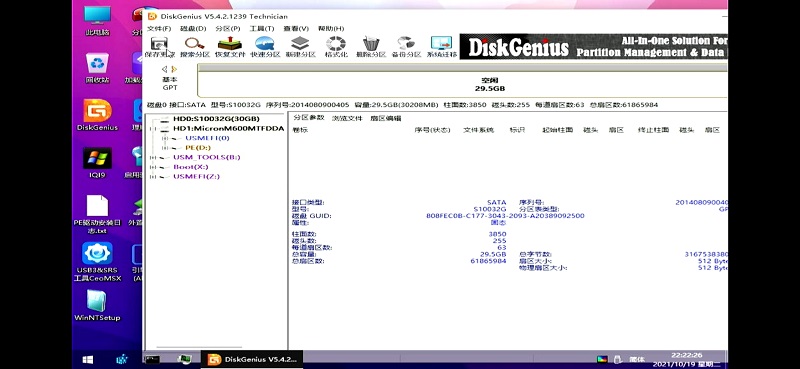The height and width of the screenshot is (369, 800).
Task: Open the Search Partition tool
Action: 194,46
